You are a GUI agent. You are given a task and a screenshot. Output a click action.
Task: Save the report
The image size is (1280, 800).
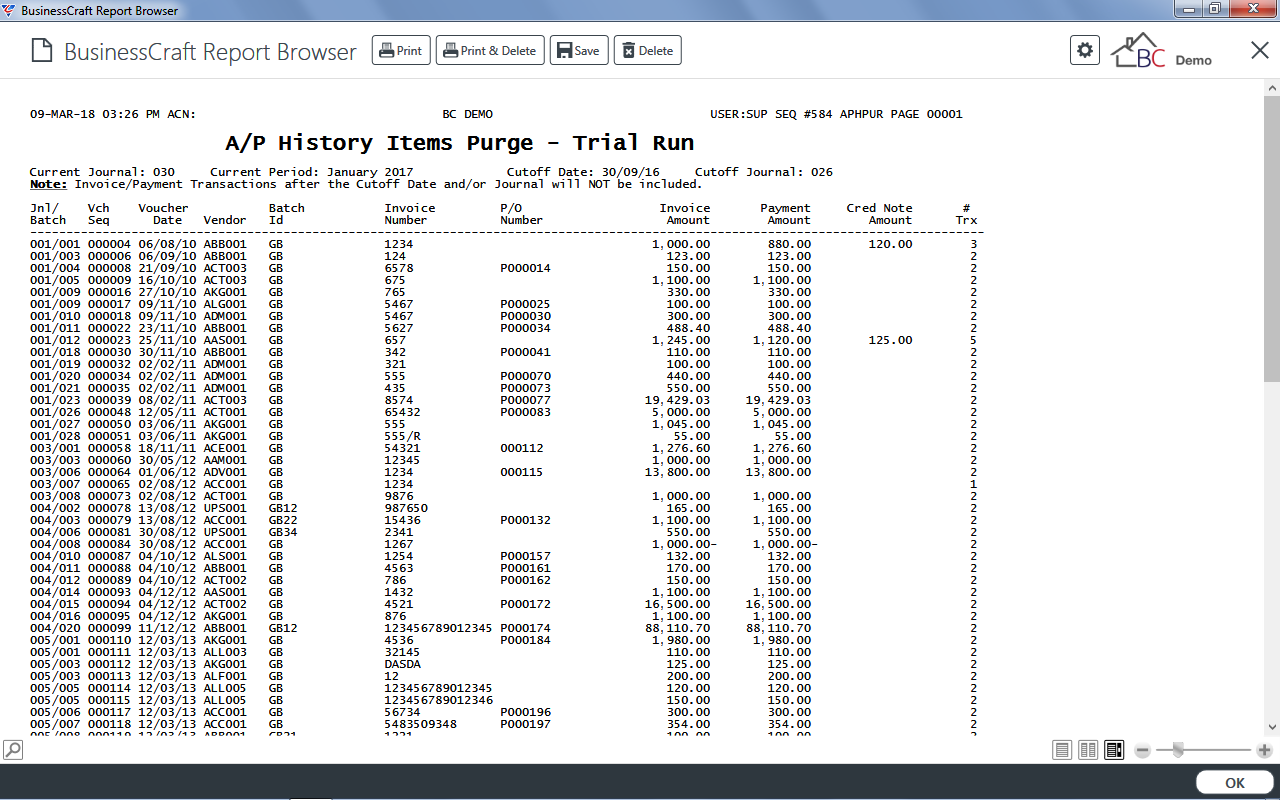pos(579,51)
